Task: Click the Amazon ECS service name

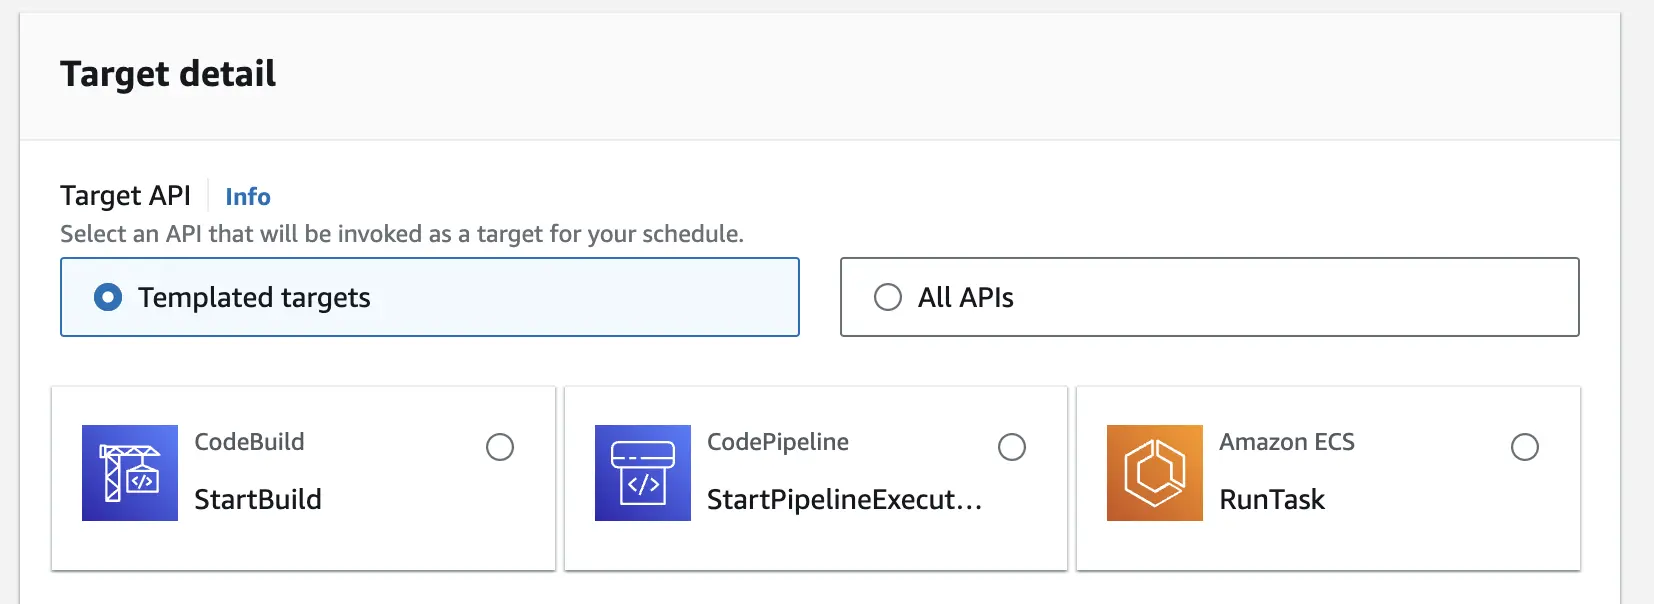Action: point(1287,442)
